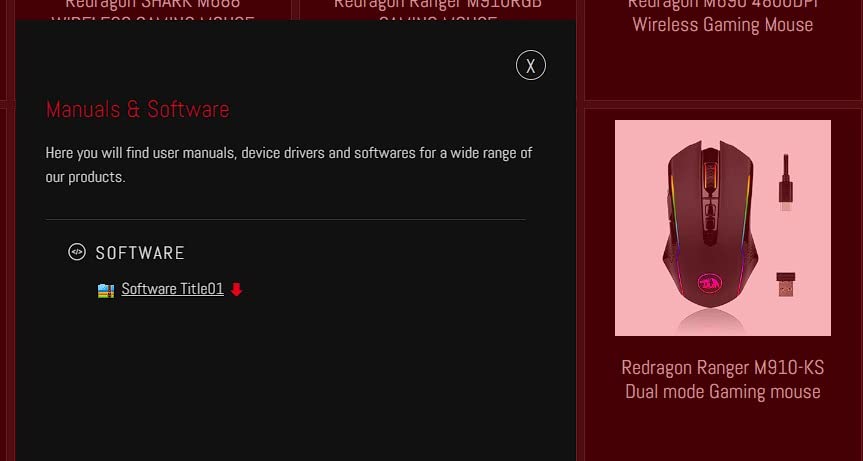The width and height of the screenshot is (863, 461).
Task: Close the Manuals & Software popup
Action: click(x=531, y=65)
